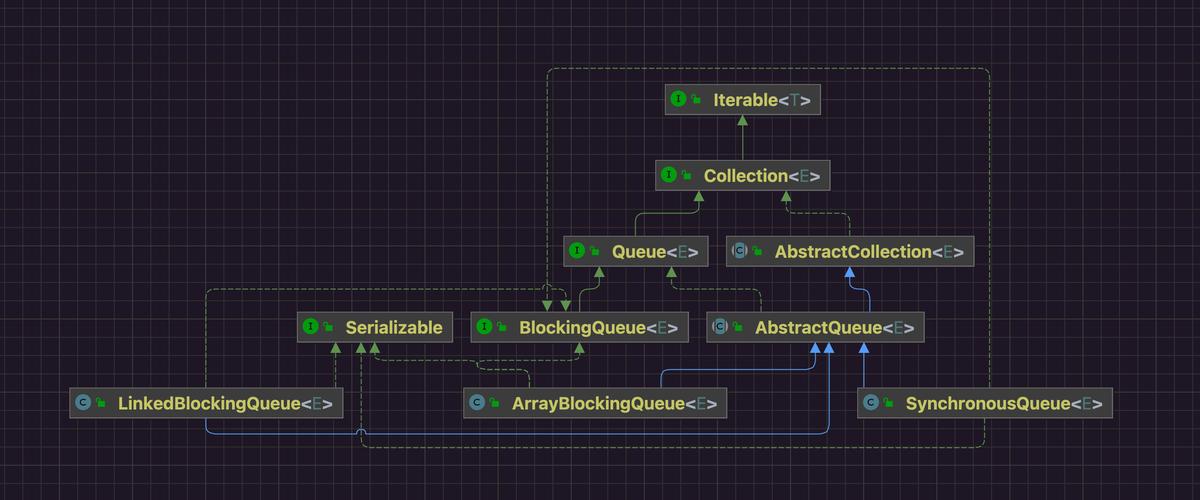Click the interface icon on Iterable node

point(679,100)
